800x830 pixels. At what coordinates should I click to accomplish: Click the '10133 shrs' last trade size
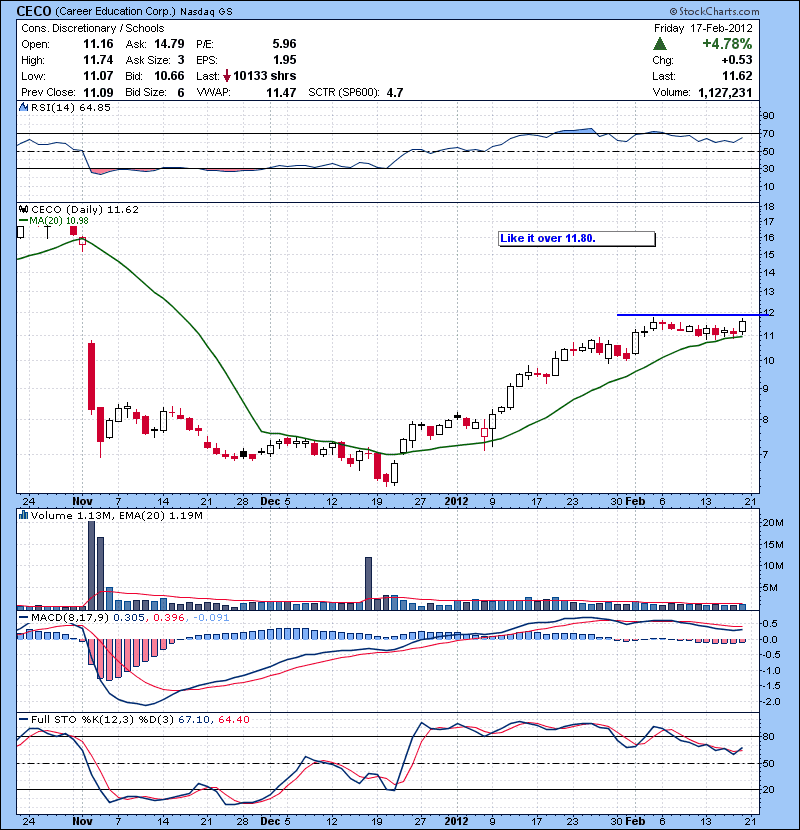265,76
